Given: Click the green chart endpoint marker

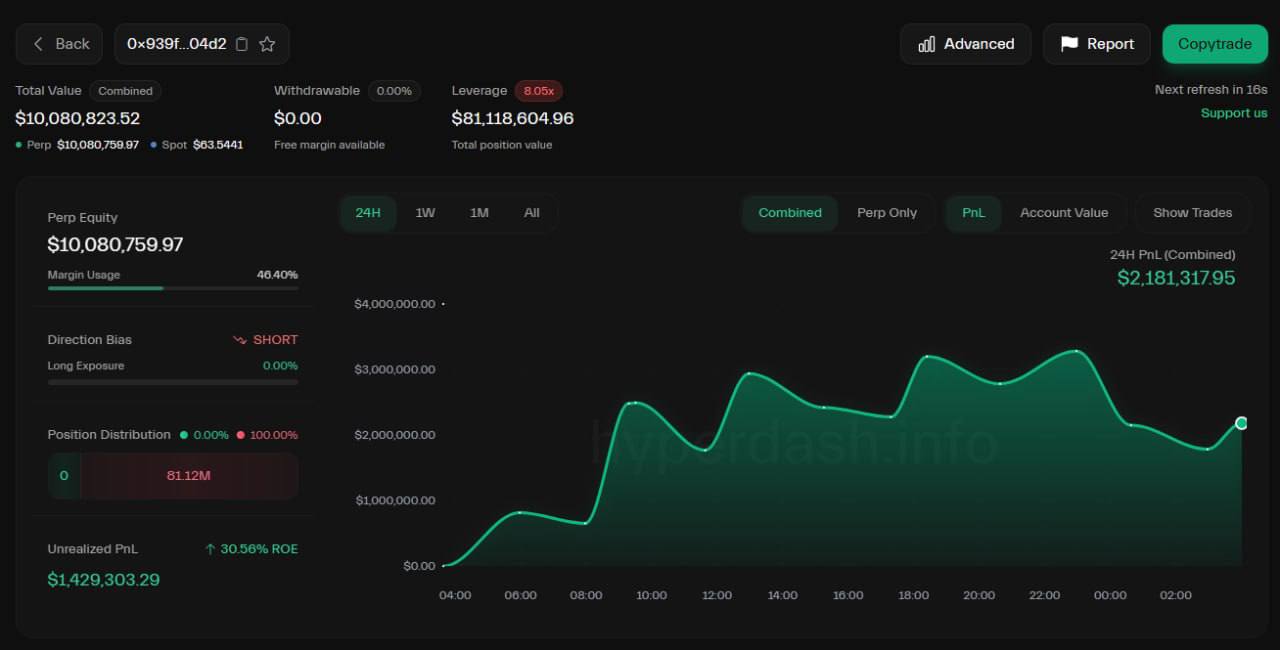Looking at the screenshot, I should (x=1242, y=423).
